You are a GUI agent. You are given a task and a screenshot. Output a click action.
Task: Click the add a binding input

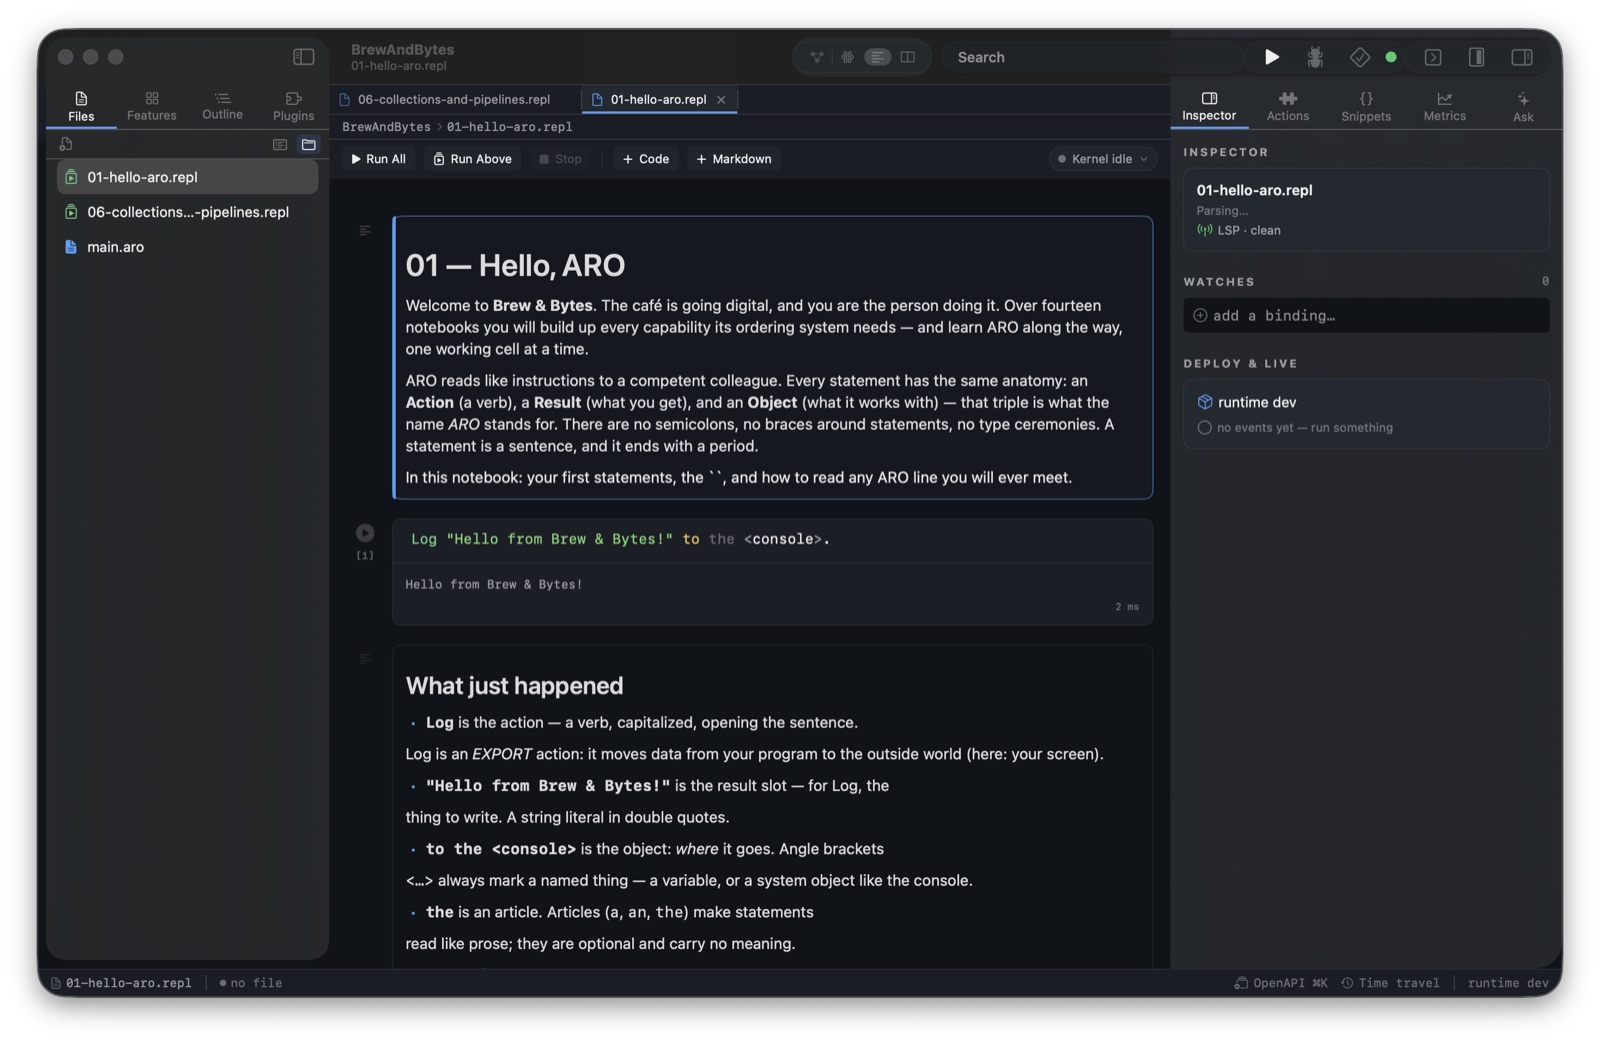1366,315
